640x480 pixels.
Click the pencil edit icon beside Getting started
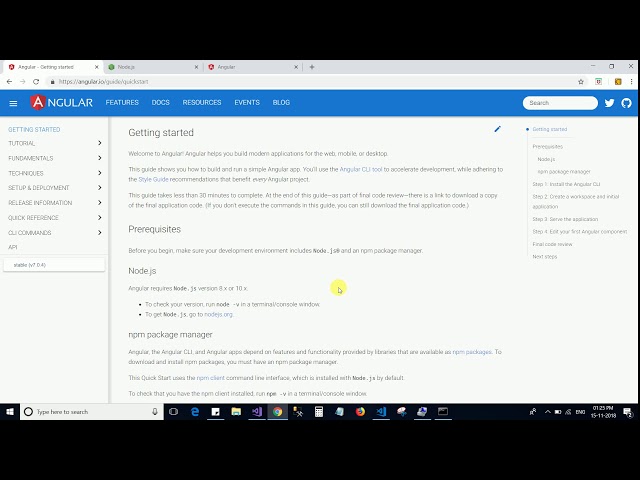pyautogui.click(x=497, y=129)
